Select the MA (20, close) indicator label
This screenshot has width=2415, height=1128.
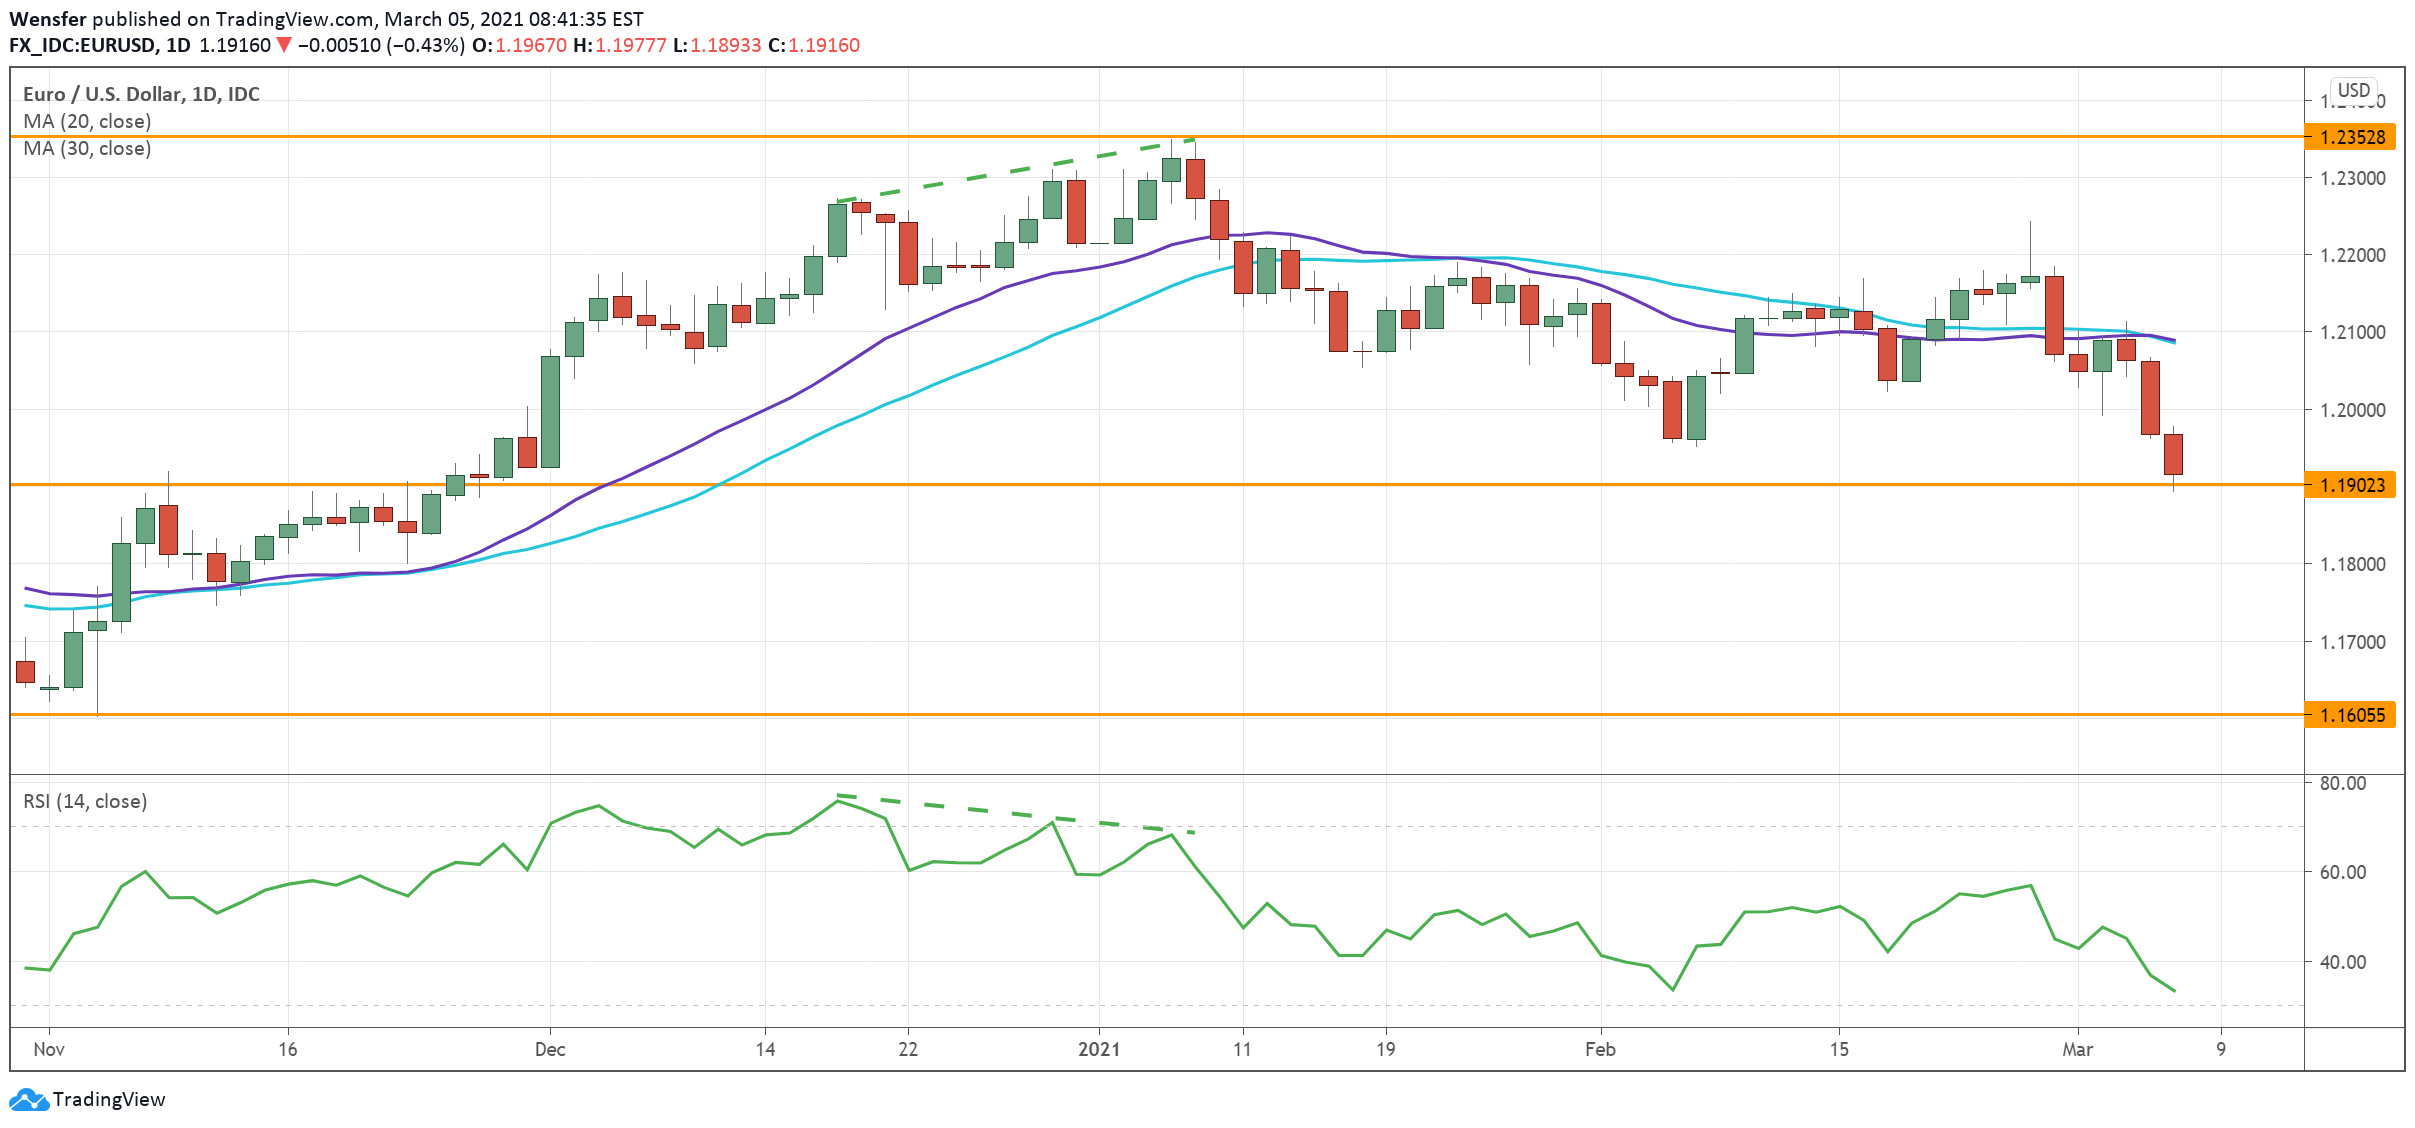coord(87,121)
